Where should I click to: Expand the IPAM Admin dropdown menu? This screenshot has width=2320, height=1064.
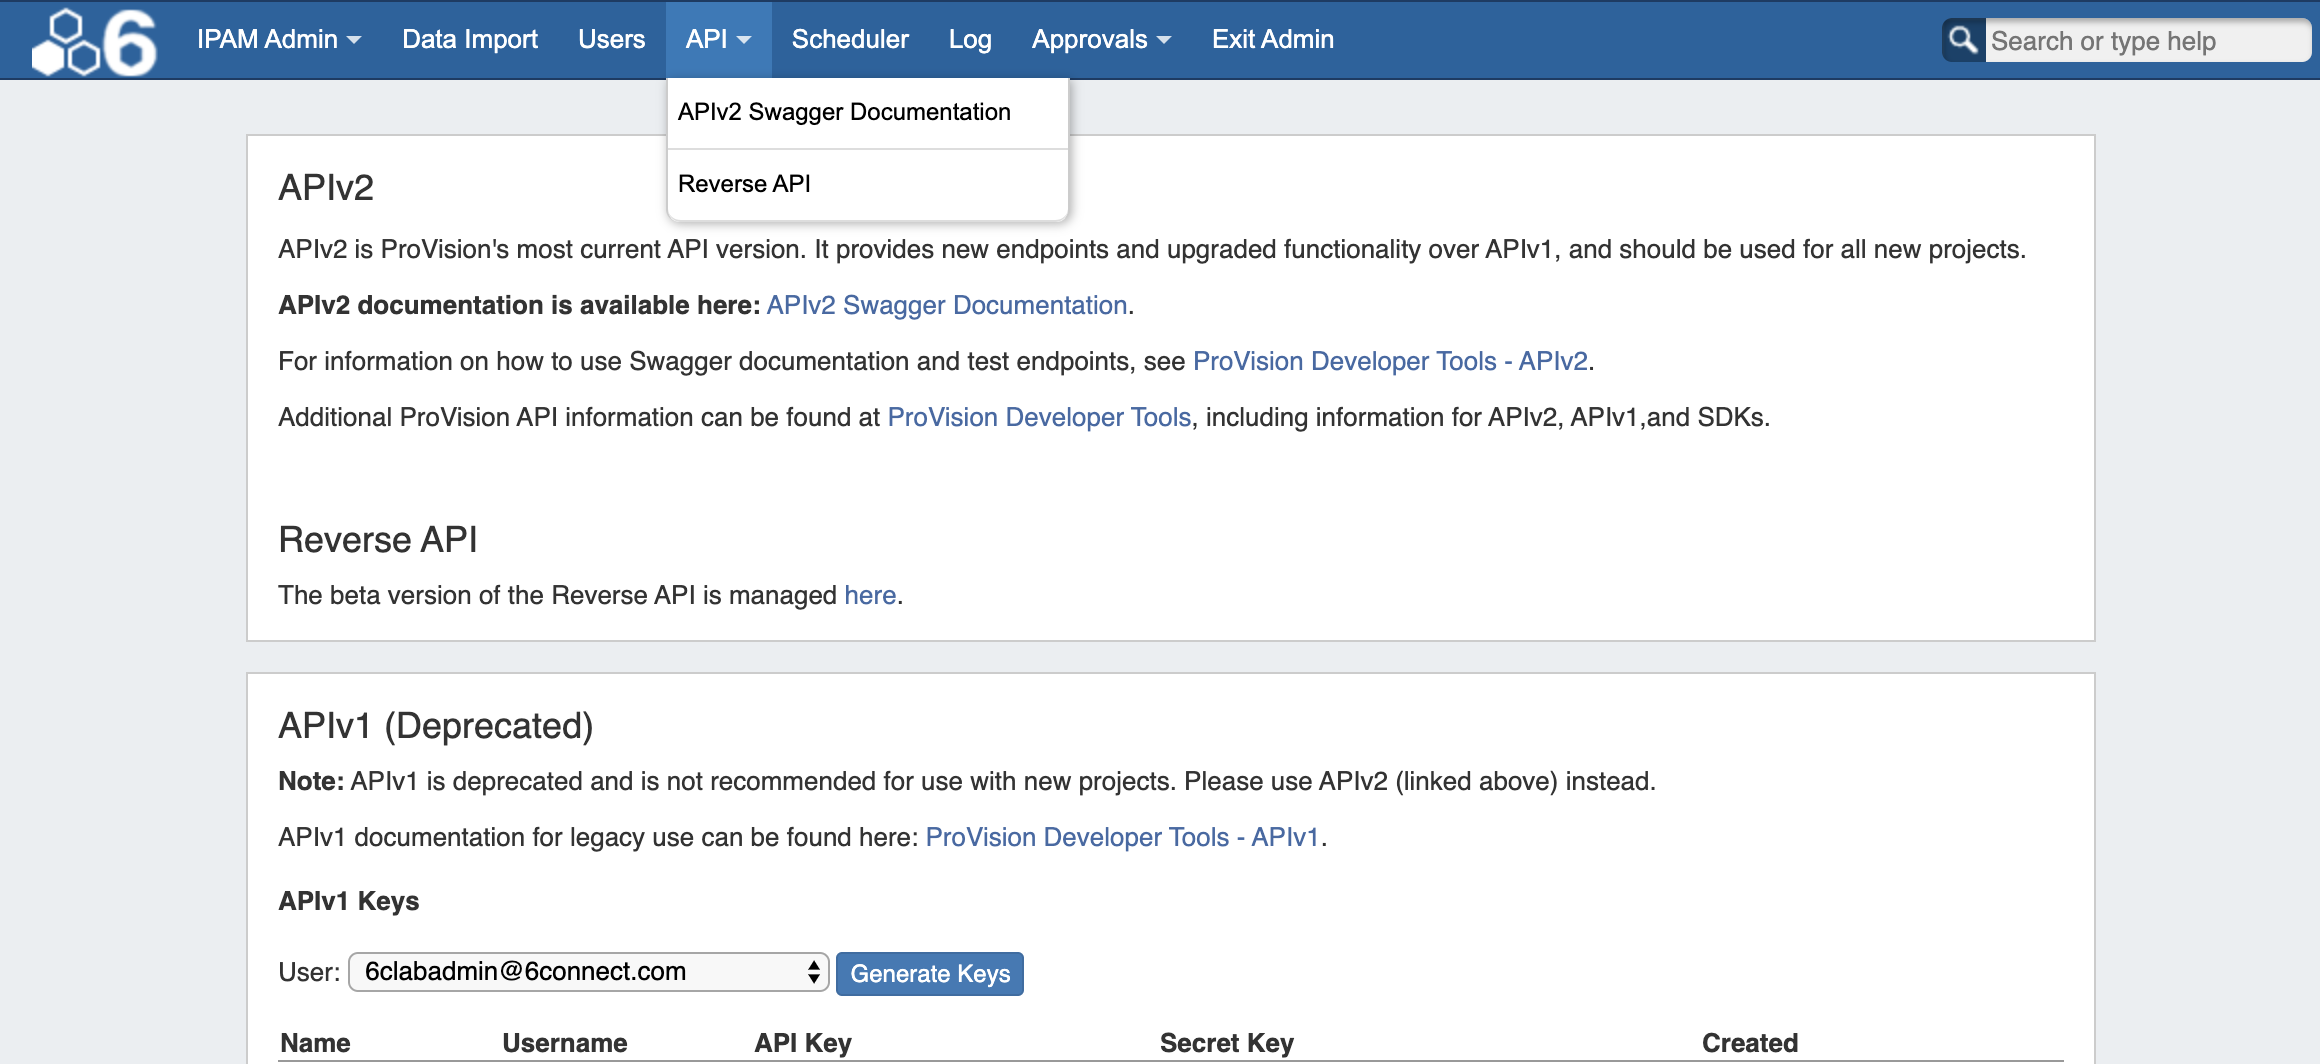pos(278,39)
